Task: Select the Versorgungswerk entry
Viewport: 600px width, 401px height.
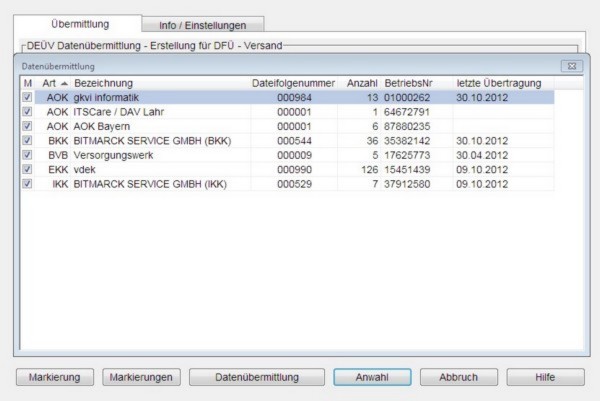Action: coord(287,155)
